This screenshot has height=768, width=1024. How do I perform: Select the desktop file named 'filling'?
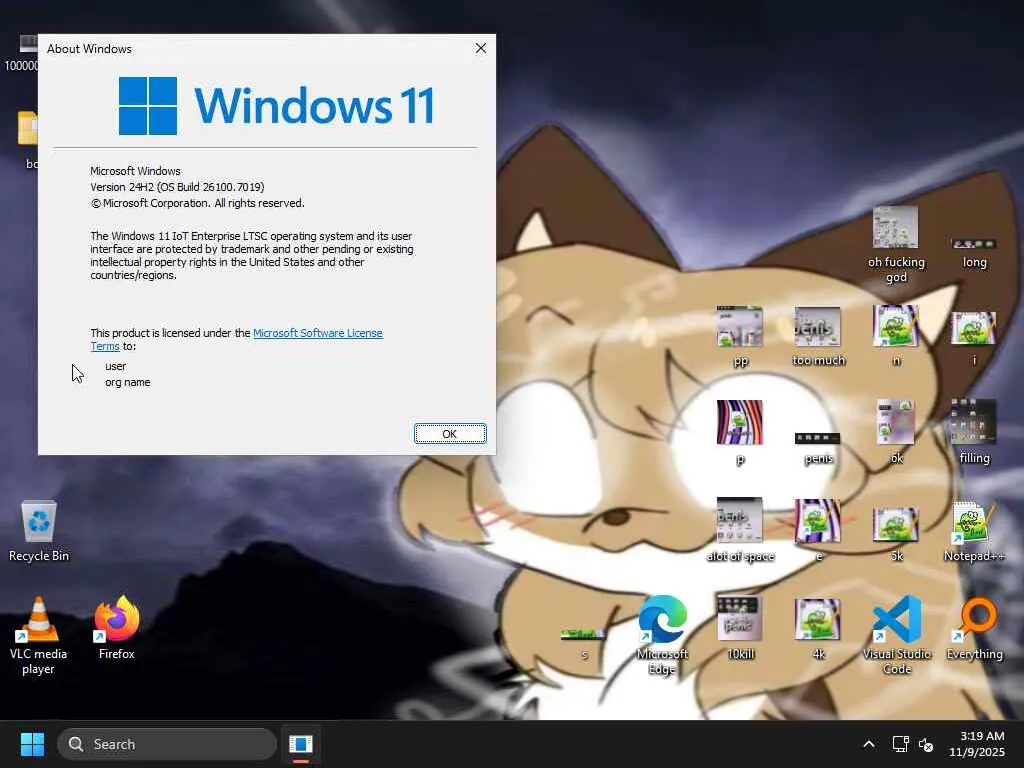[x=974, y=432]
